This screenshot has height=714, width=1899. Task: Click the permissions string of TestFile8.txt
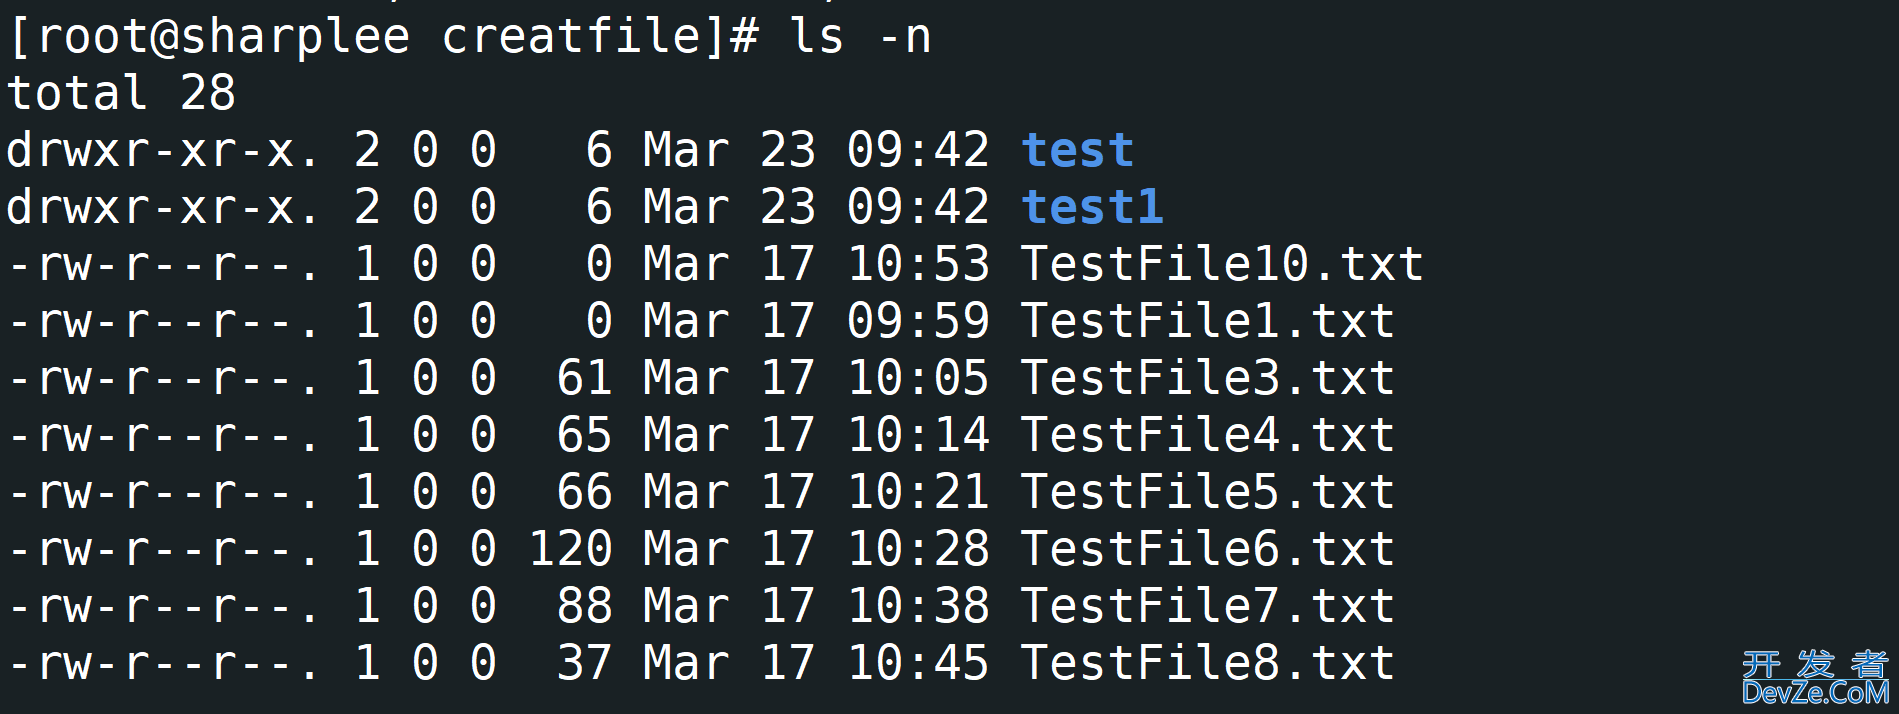coord(162,664)
